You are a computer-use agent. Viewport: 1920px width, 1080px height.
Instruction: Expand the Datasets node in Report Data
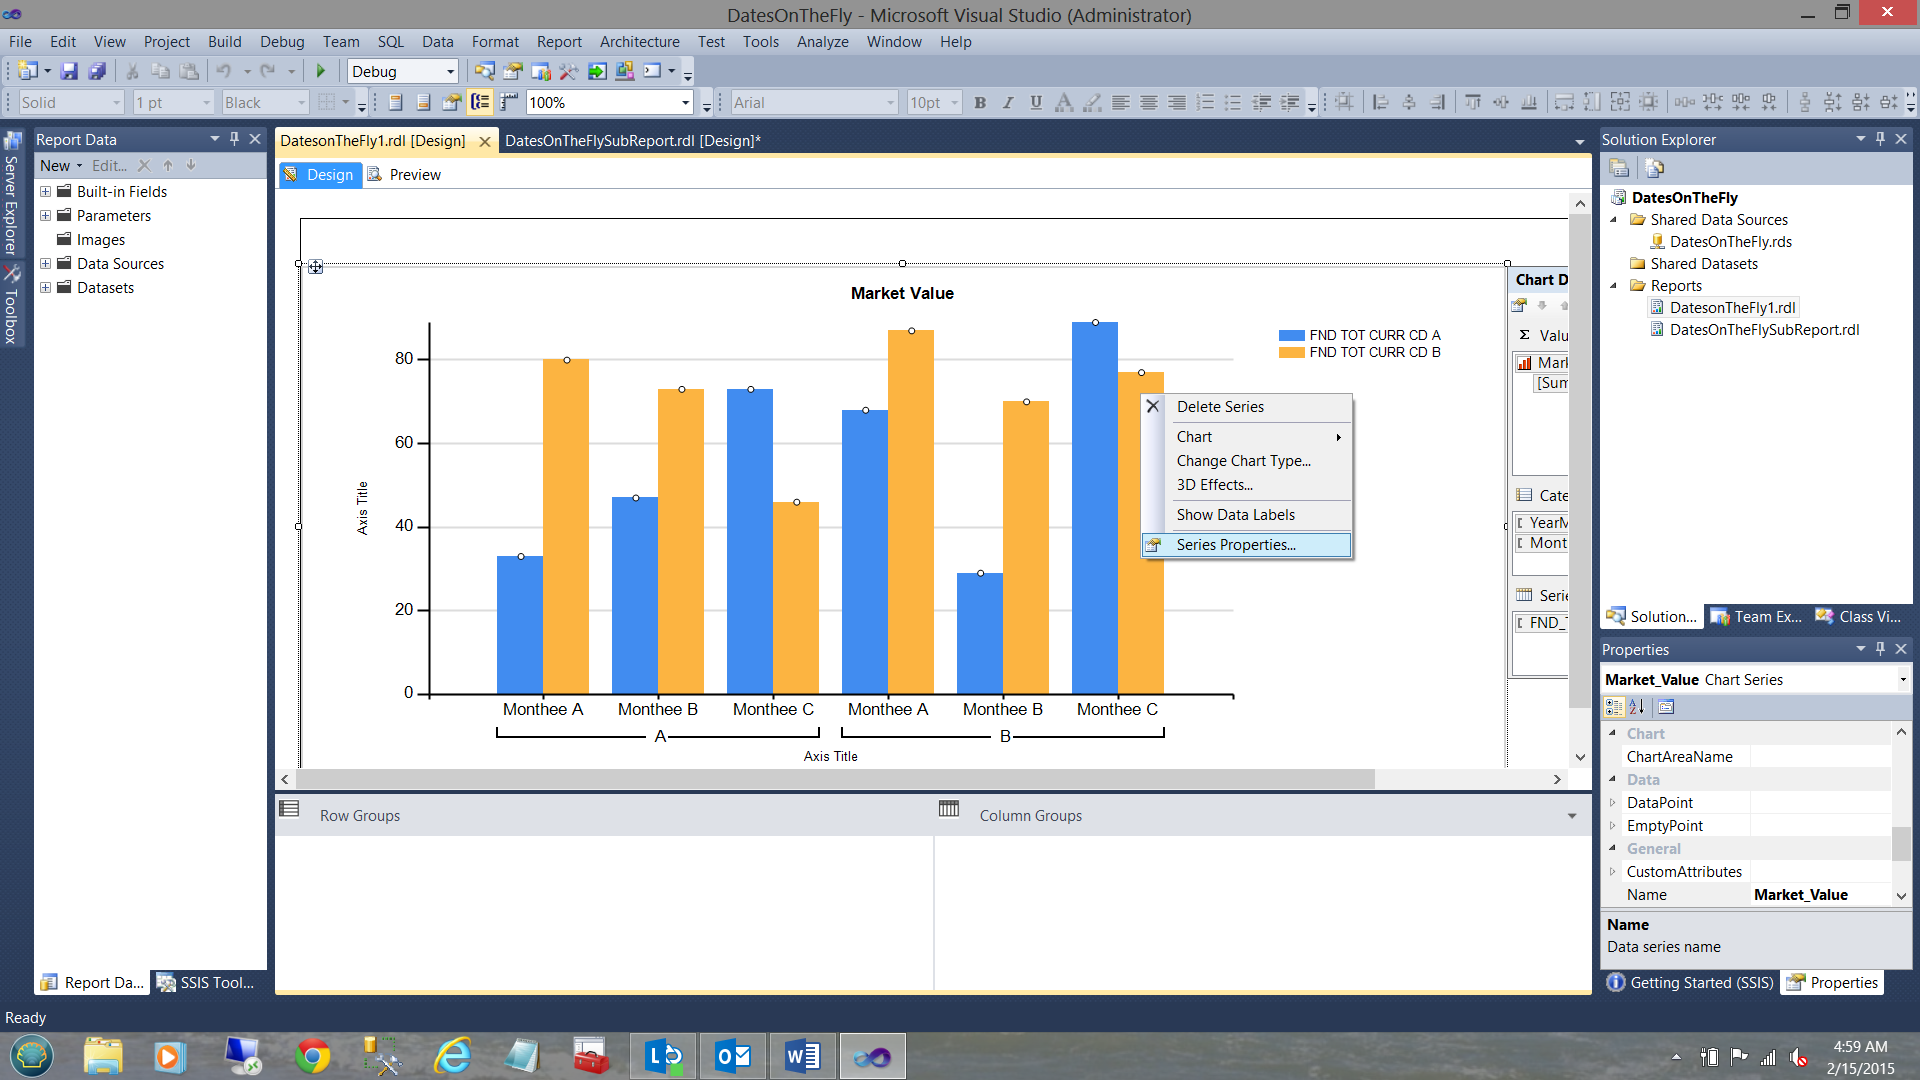click(45, 288)
